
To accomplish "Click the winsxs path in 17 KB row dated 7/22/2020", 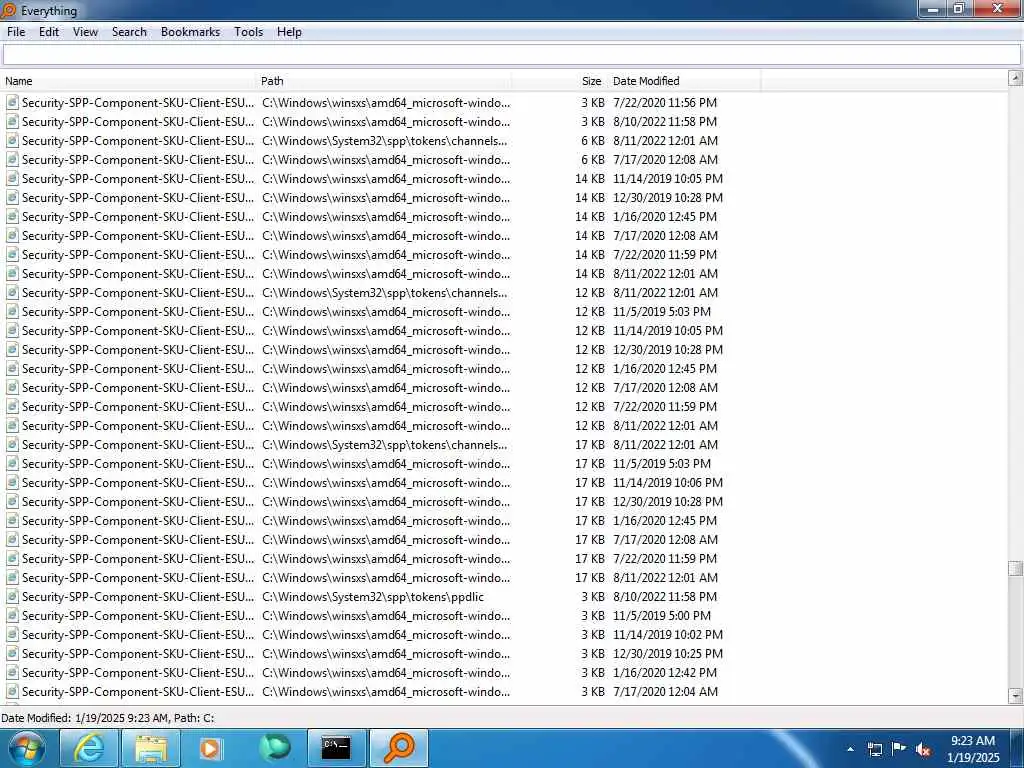I will coord(386,558).
